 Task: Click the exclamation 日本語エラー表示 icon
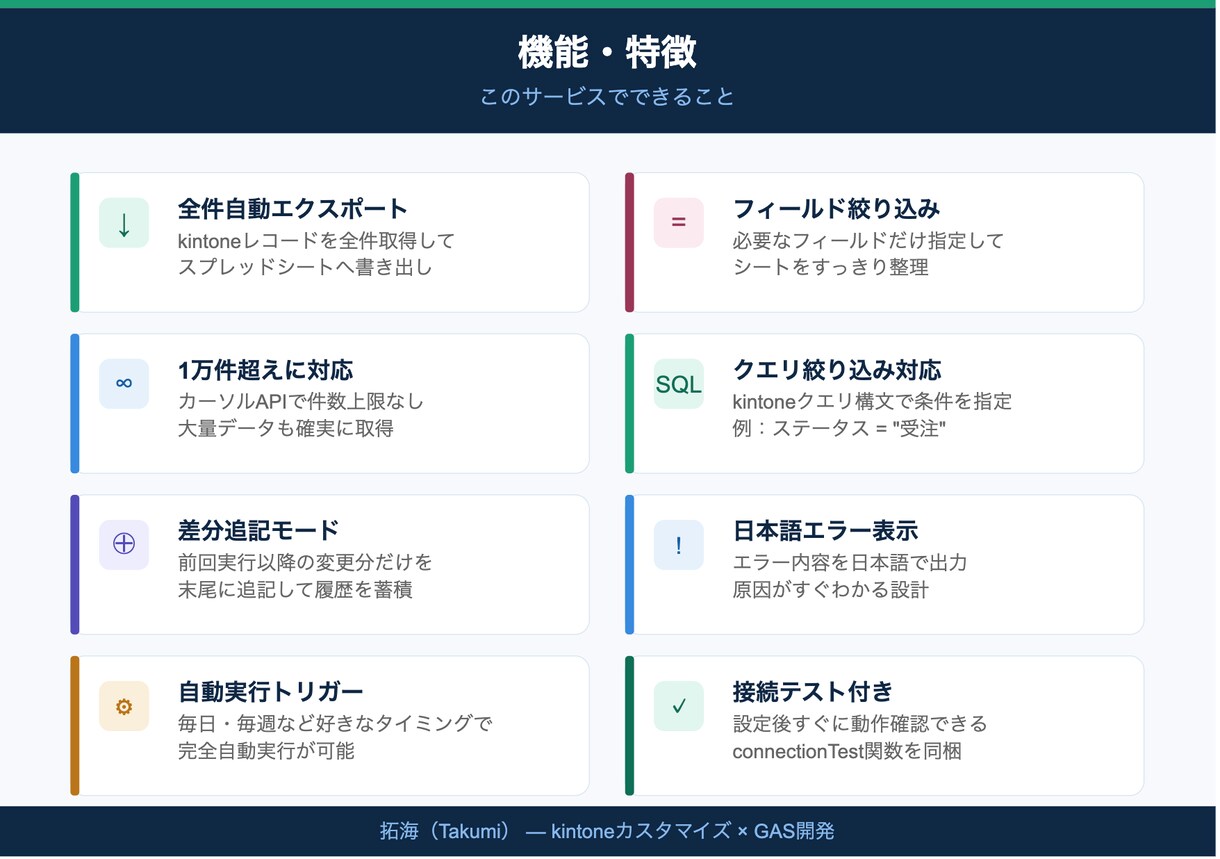pyautogui.click(x=679, y=545)
